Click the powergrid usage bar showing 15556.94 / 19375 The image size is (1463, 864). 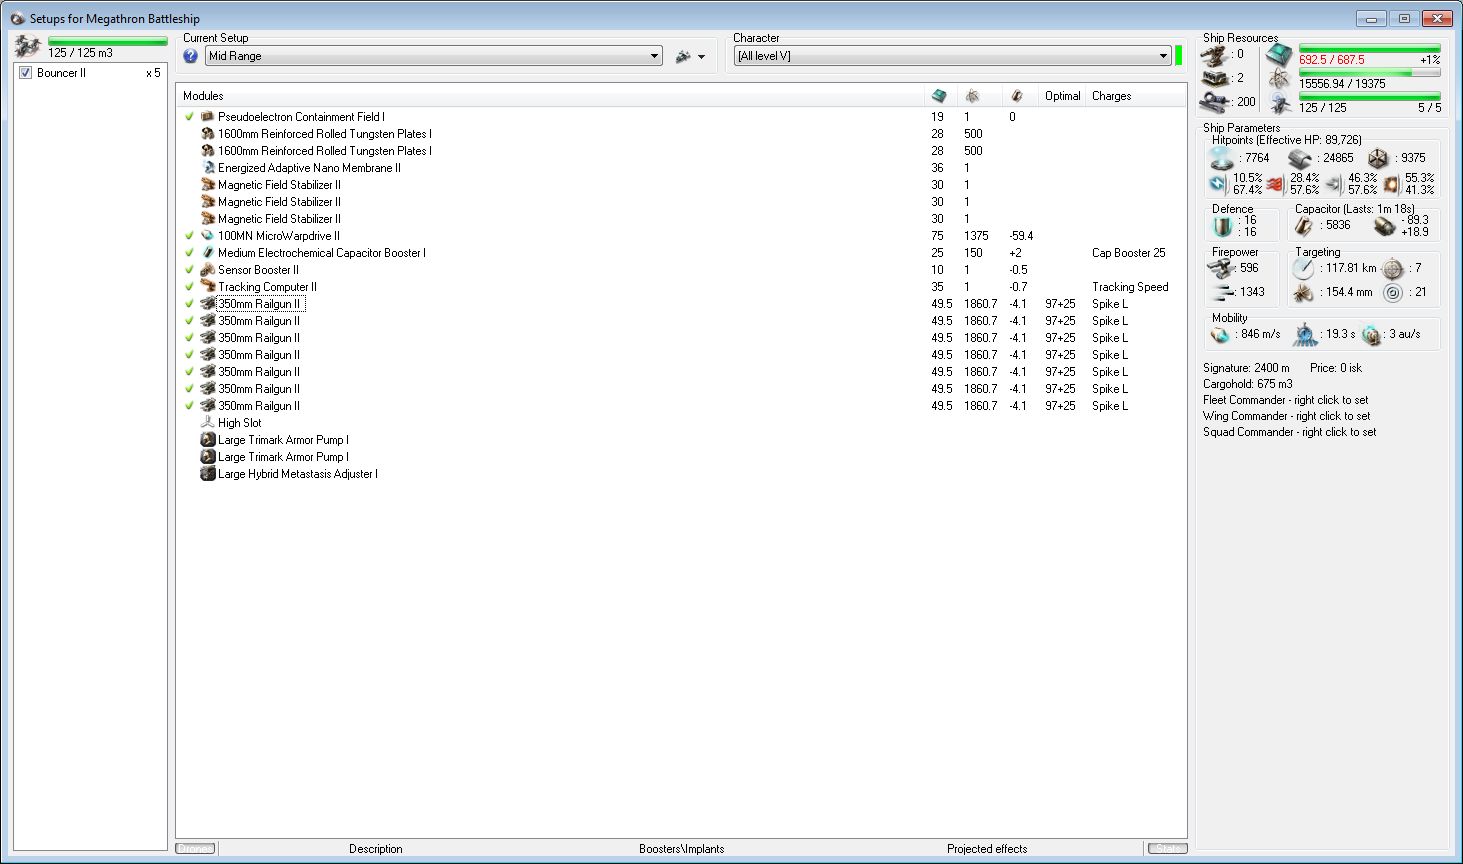(1369, 72)
